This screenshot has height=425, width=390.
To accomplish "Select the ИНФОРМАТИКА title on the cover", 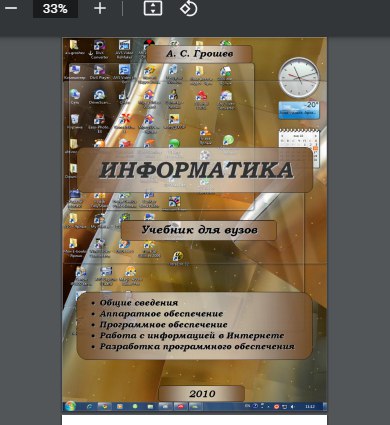I will (x=196, y=170).
